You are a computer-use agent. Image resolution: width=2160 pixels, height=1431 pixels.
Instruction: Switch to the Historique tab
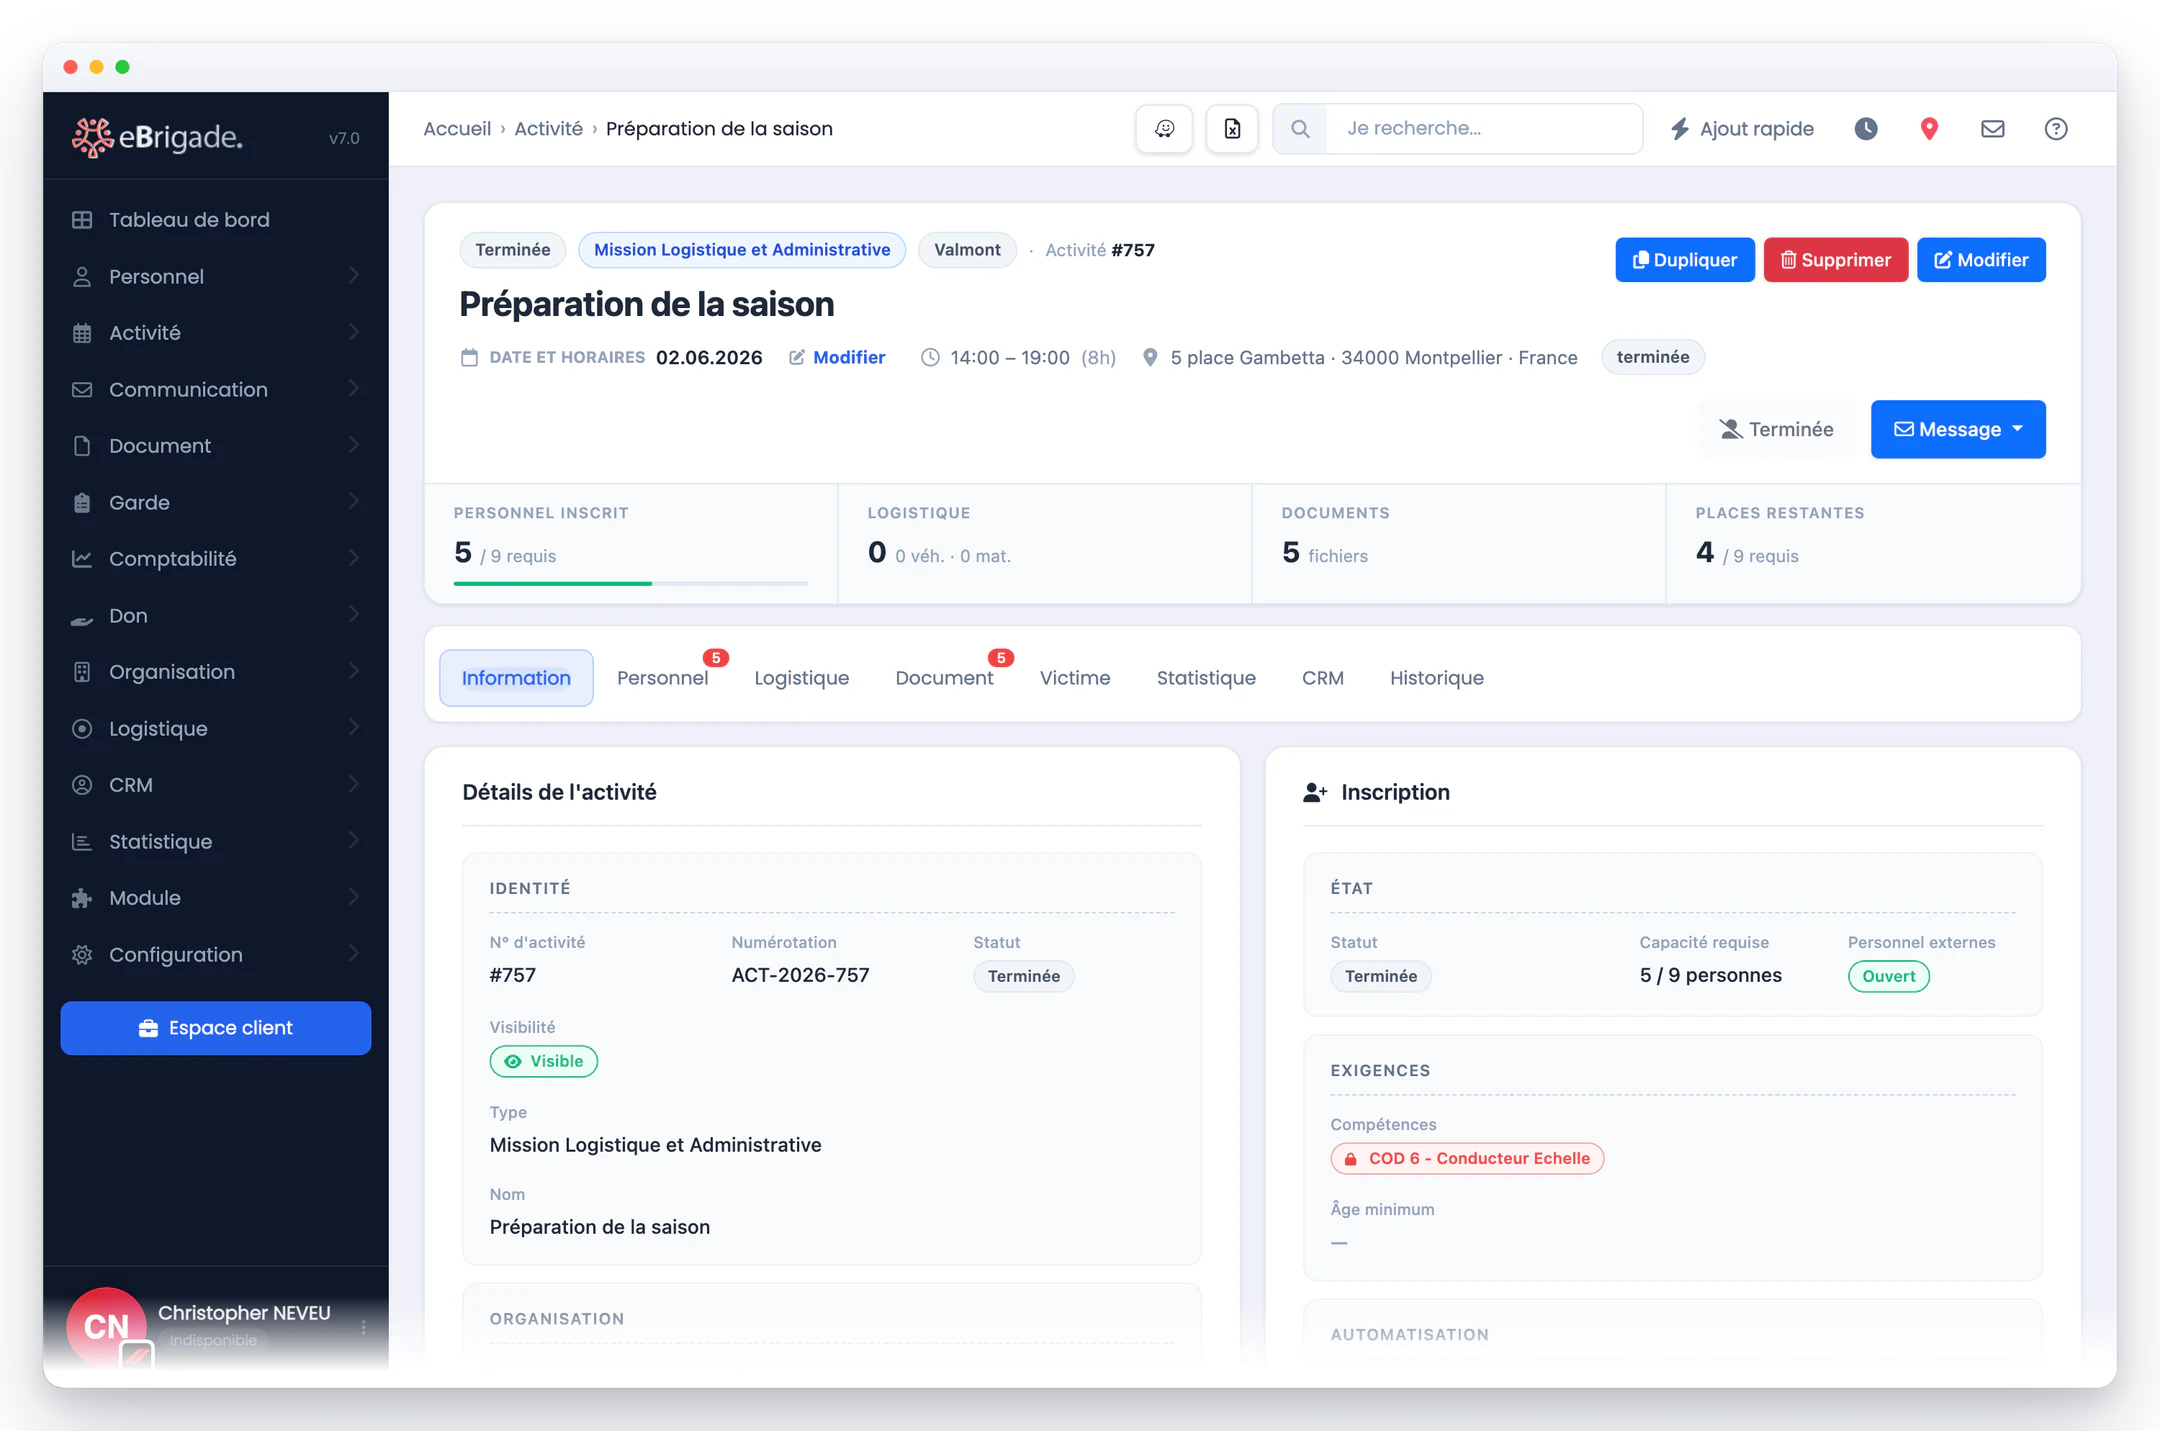1436,678
